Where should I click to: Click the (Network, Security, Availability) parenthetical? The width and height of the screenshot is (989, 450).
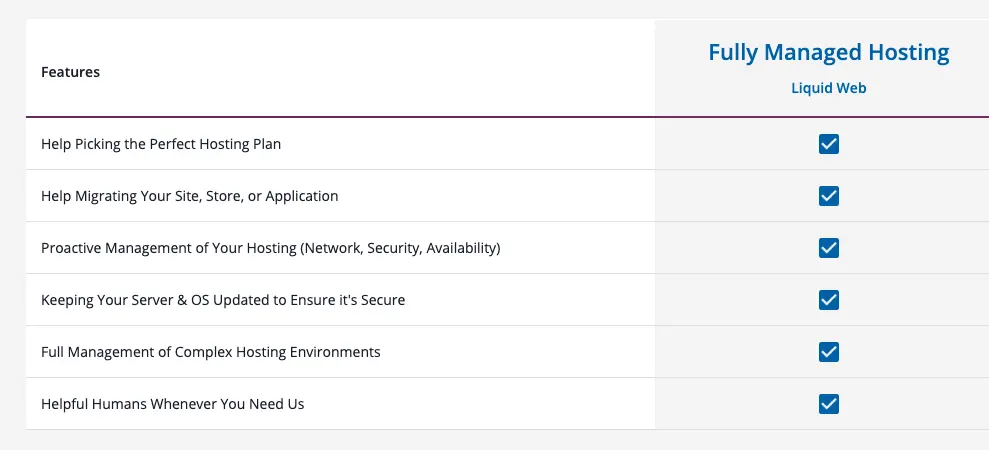[401, 249]
